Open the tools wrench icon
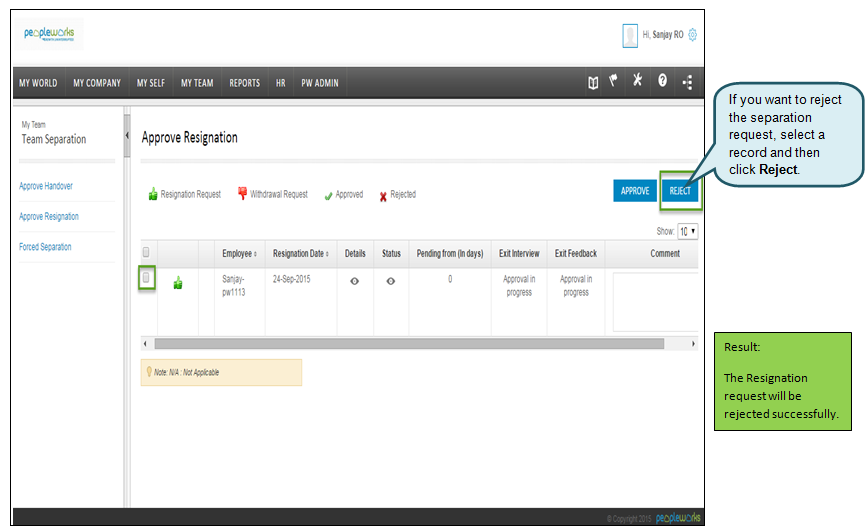 [x=637, y=82]
